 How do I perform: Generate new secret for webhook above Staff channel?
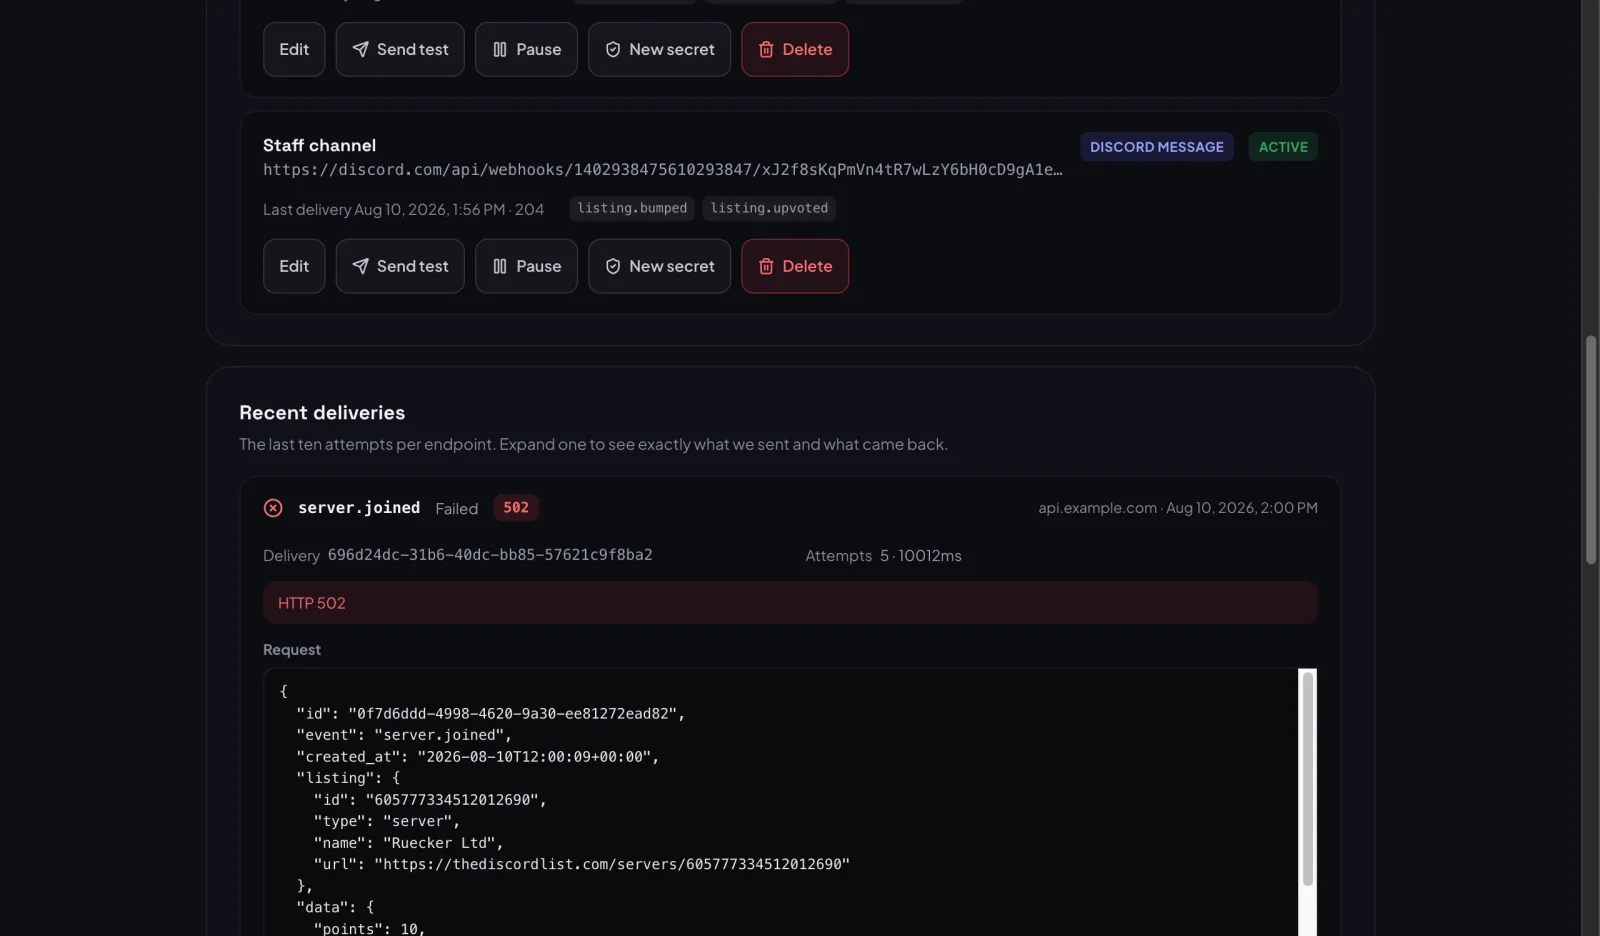(x=659, y=49)
